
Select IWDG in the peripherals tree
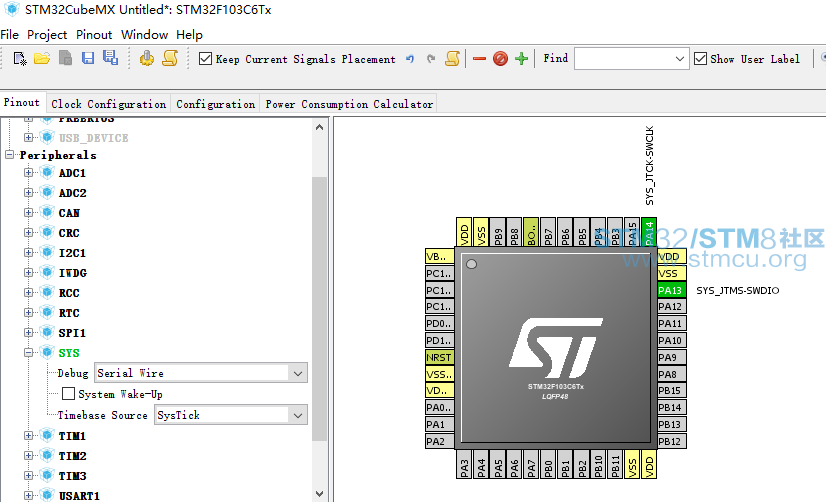[x=73, y=273]
